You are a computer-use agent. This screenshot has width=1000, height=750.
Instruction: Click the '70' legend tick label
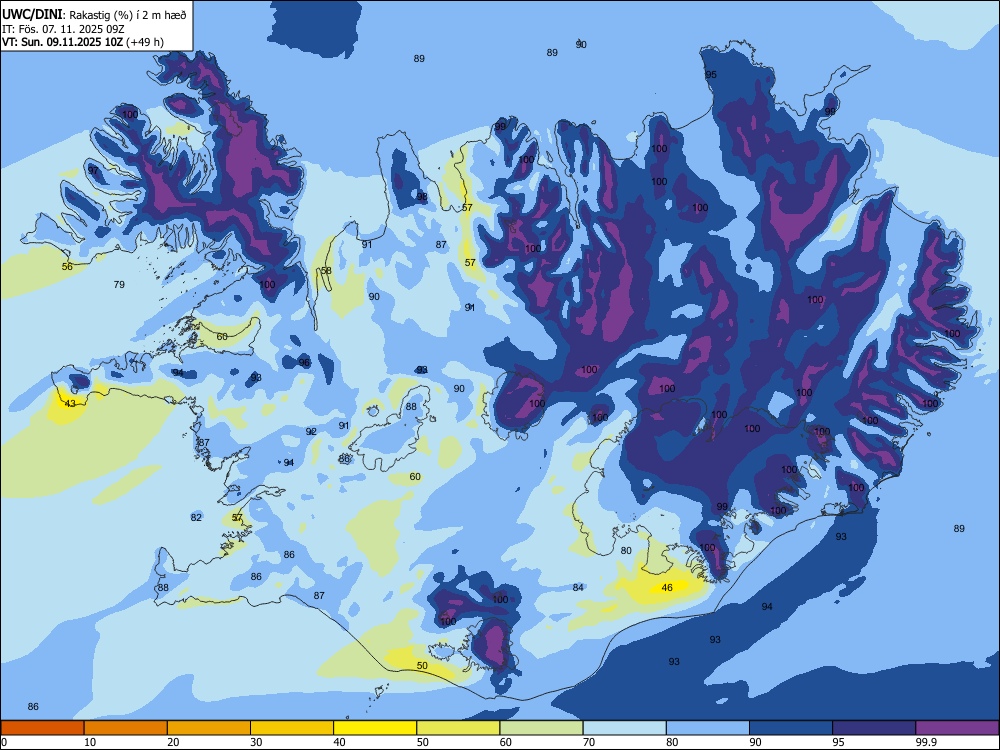tap(589, 742)
